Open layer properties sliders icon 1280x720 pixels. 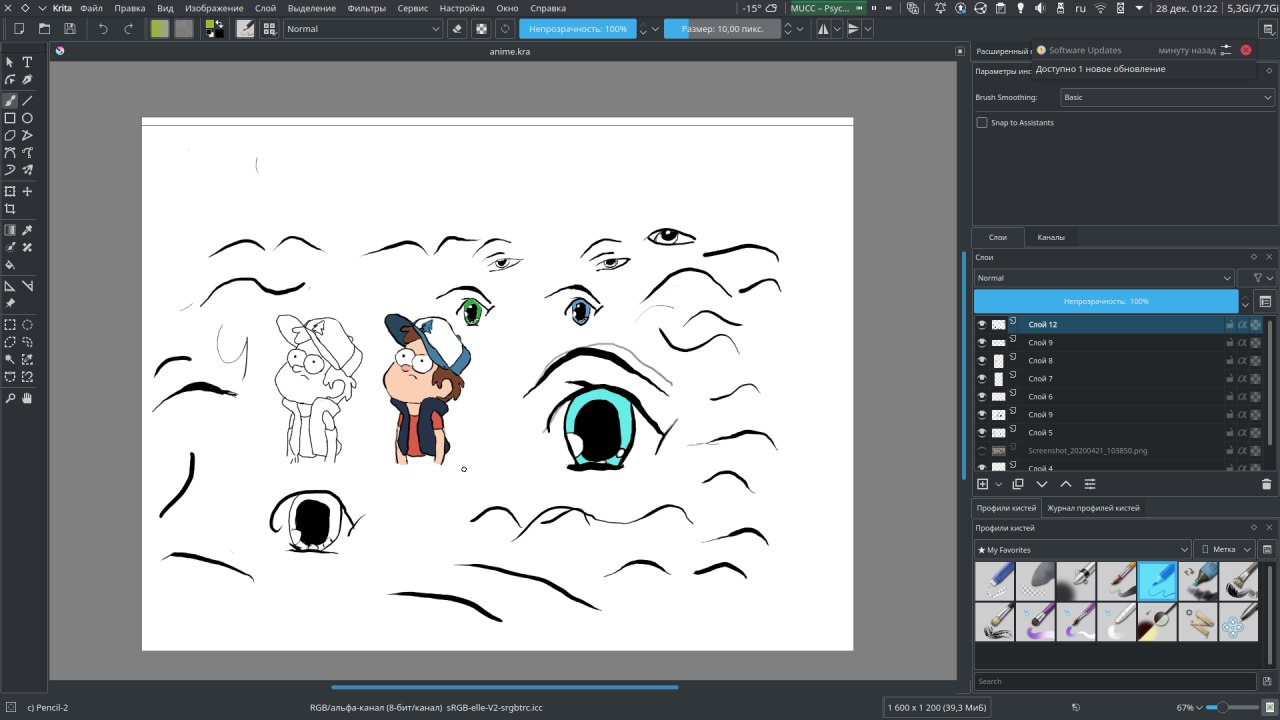(1089, 484)
